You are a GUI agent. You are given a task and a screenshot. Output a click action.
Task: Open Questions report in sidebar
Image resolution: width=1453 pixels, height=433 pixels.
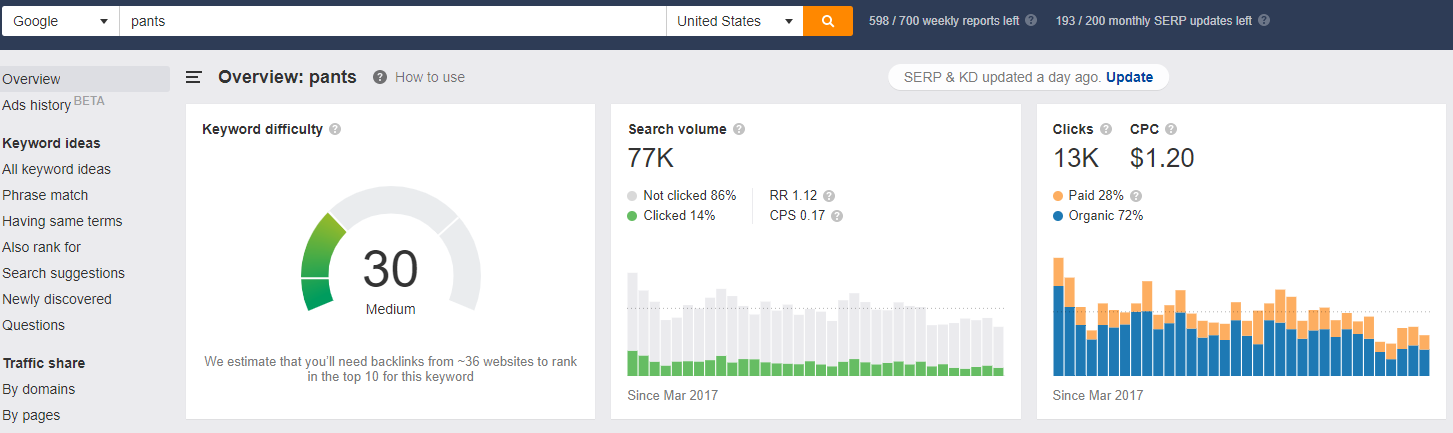pos(33,325)
